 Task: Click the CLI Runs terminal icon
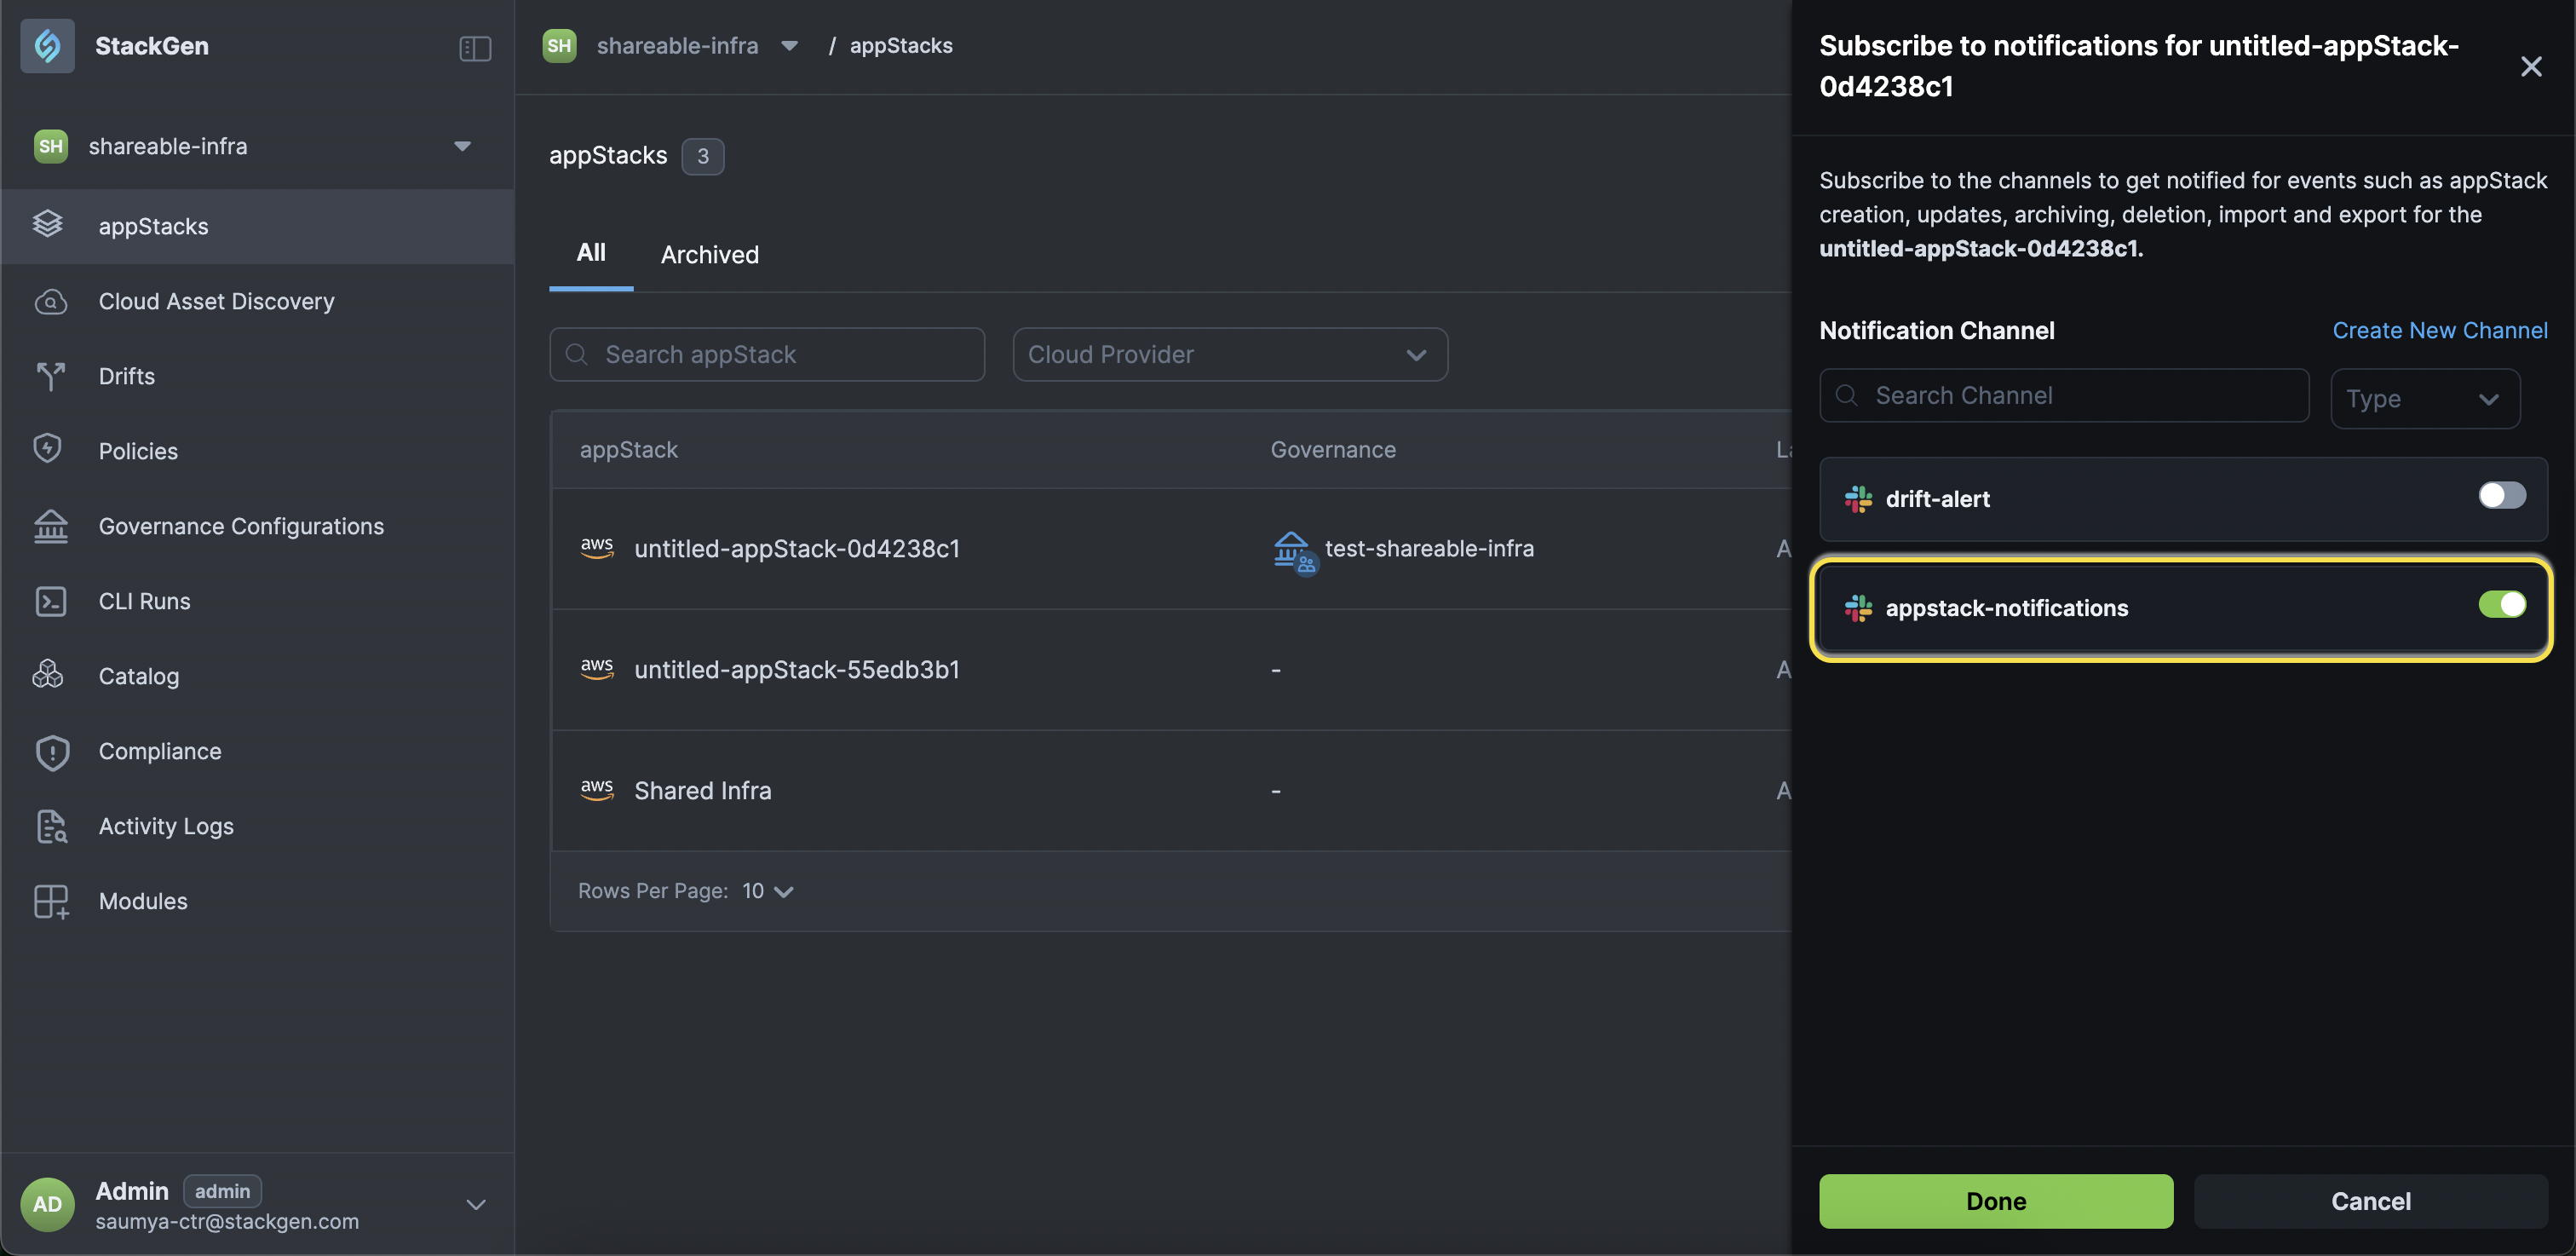tap(51, 601)
